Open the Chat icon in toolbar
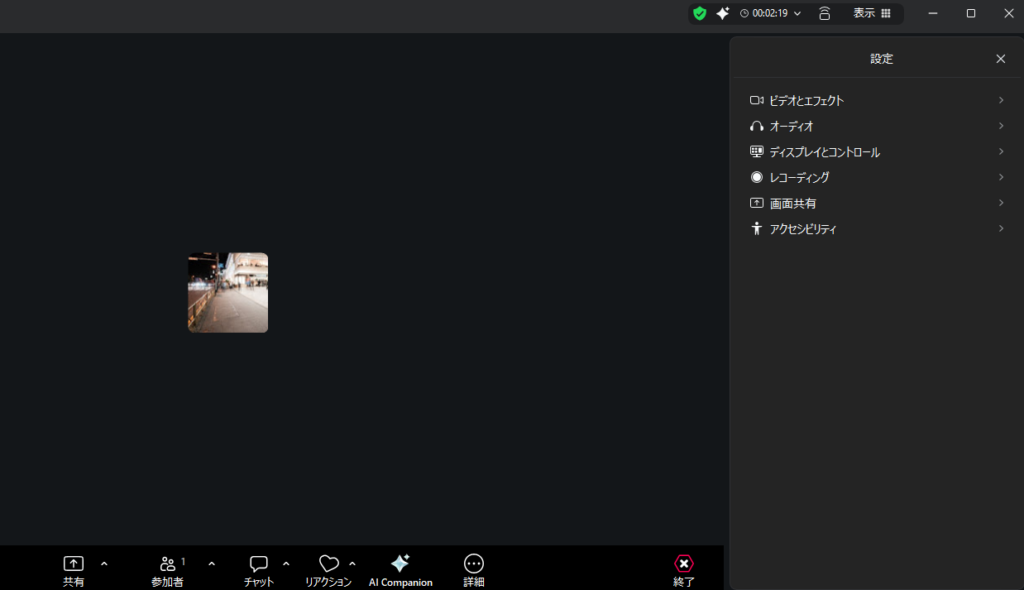Viewport: 1024px width, 590px height. pyautogui.click(x=259, y=564)
